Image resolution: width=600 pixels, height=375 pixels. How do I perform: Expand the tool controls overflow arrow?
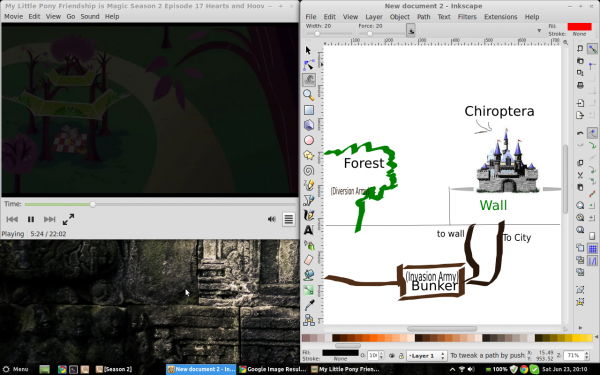(x=539, y=31)
